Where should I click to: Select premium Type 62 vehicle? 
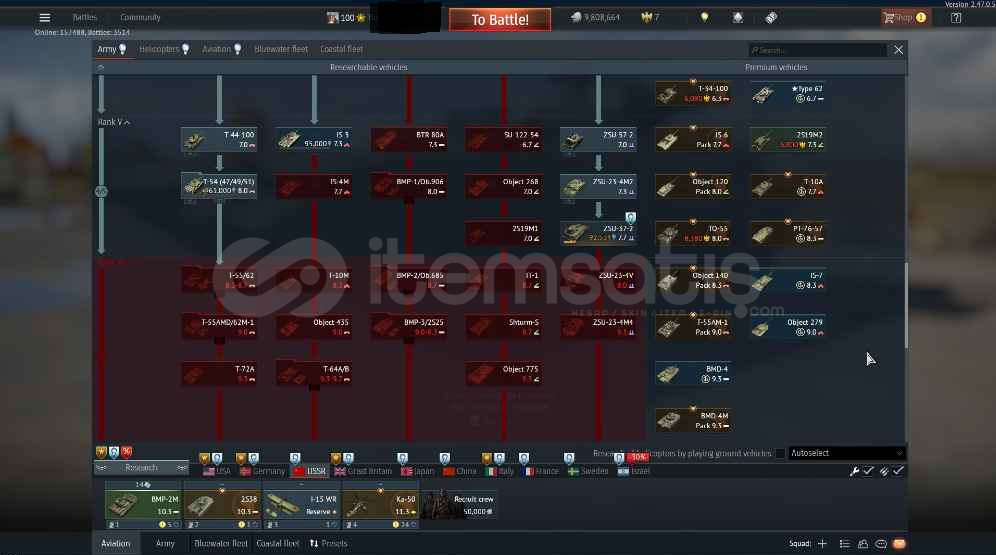[788, 93]
